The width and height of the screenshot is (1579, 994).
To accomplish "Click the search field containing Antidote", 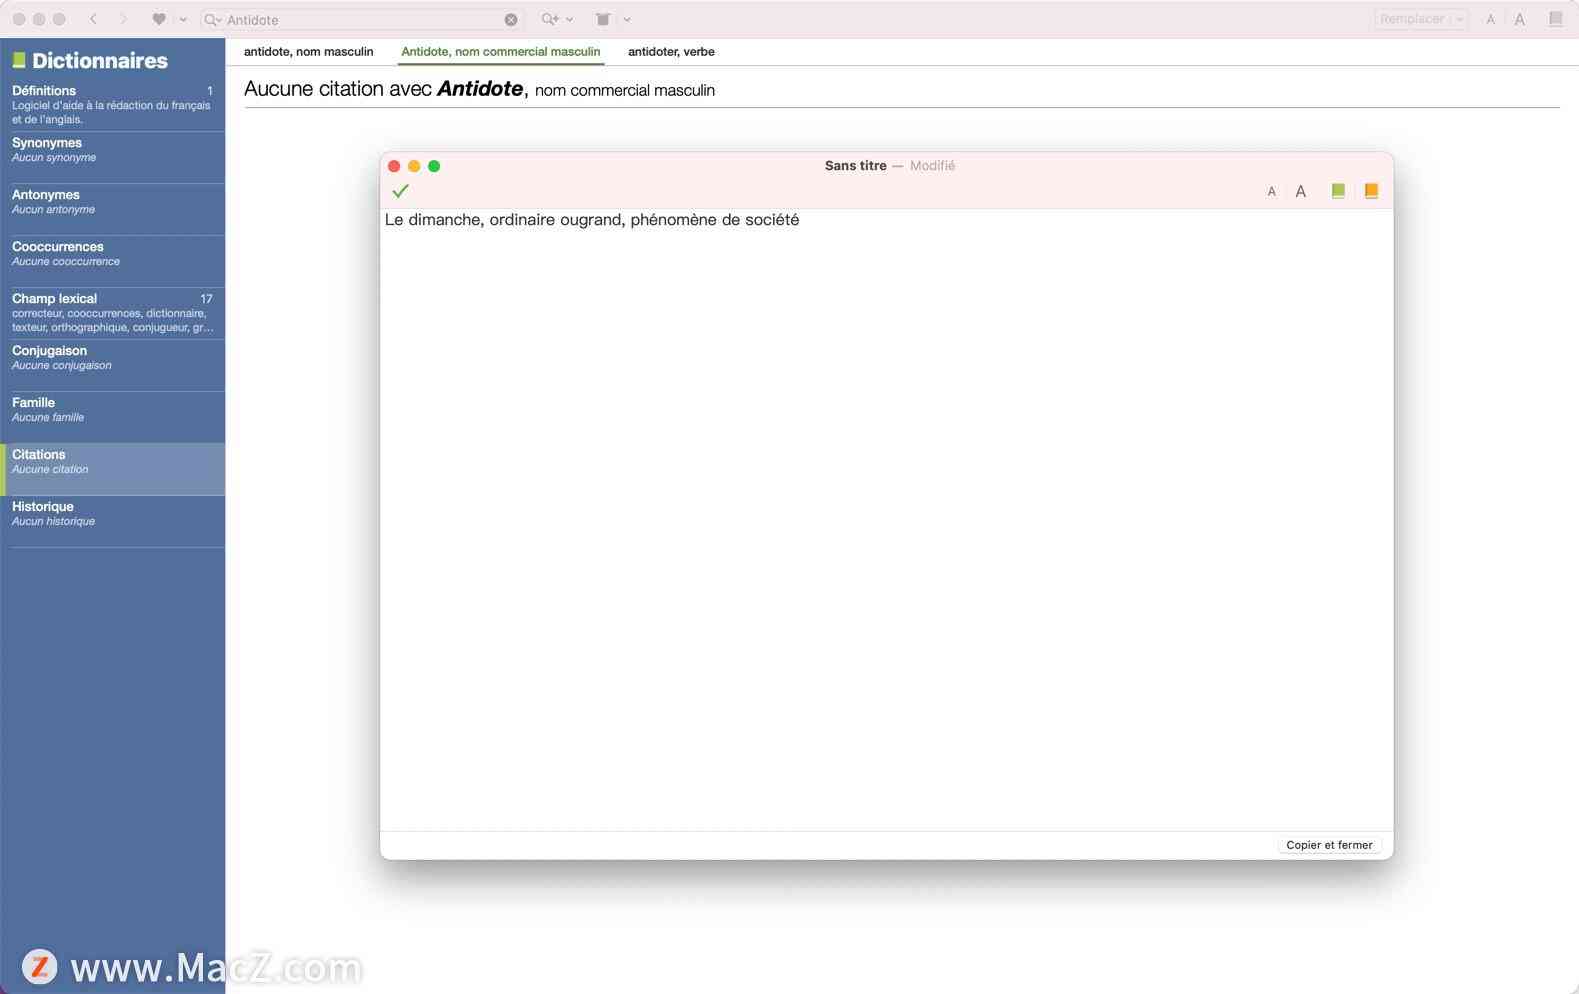I will click(x=362, y=19).
